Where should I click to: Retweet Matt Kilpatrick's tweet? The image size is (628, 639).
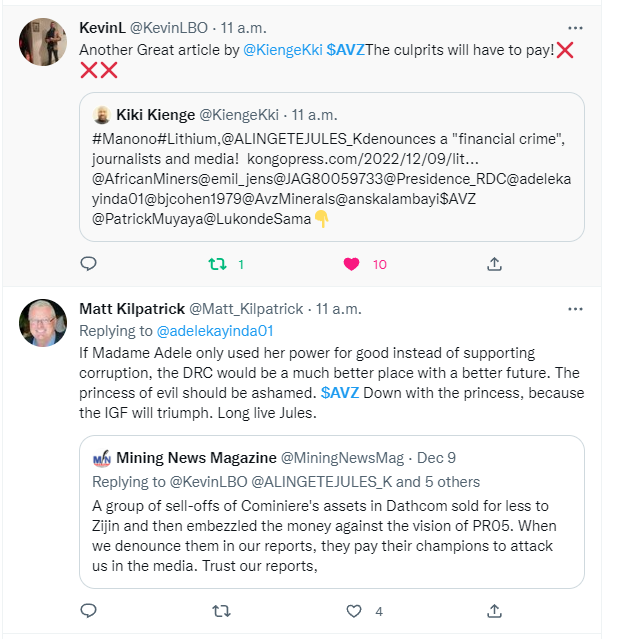(222, 611)
